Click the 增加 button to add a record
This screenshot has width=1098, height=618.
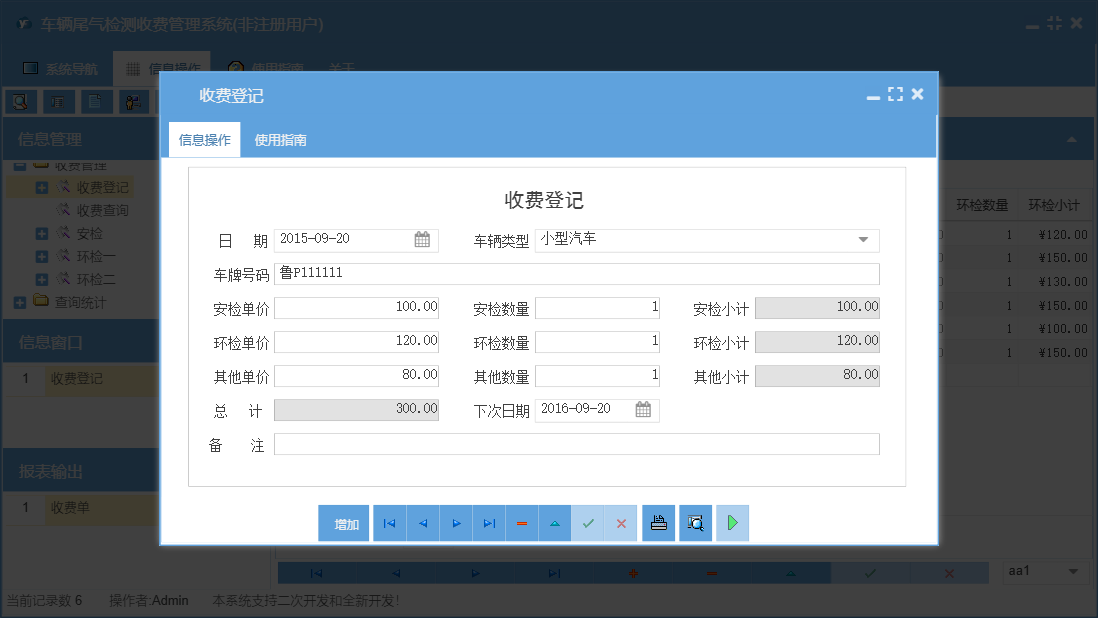coord(343,523)
